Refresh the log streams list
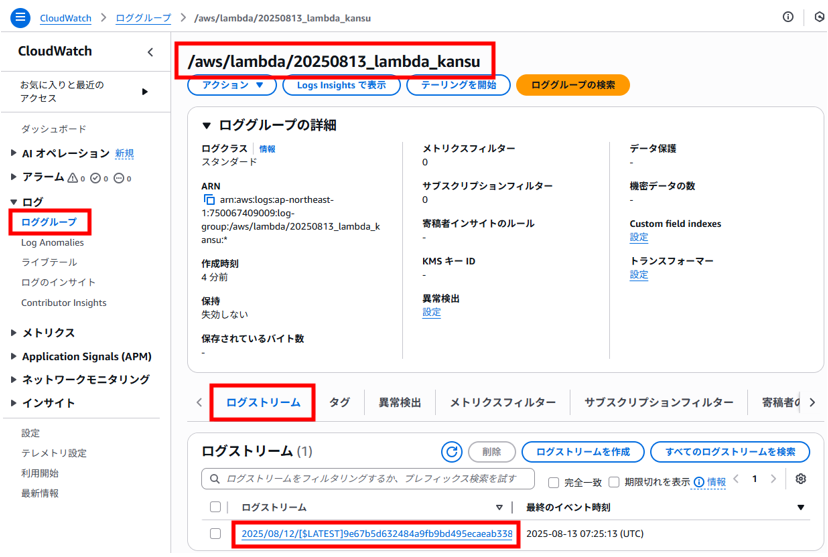This screenshot has height=557, width=828. pos(451,451)
